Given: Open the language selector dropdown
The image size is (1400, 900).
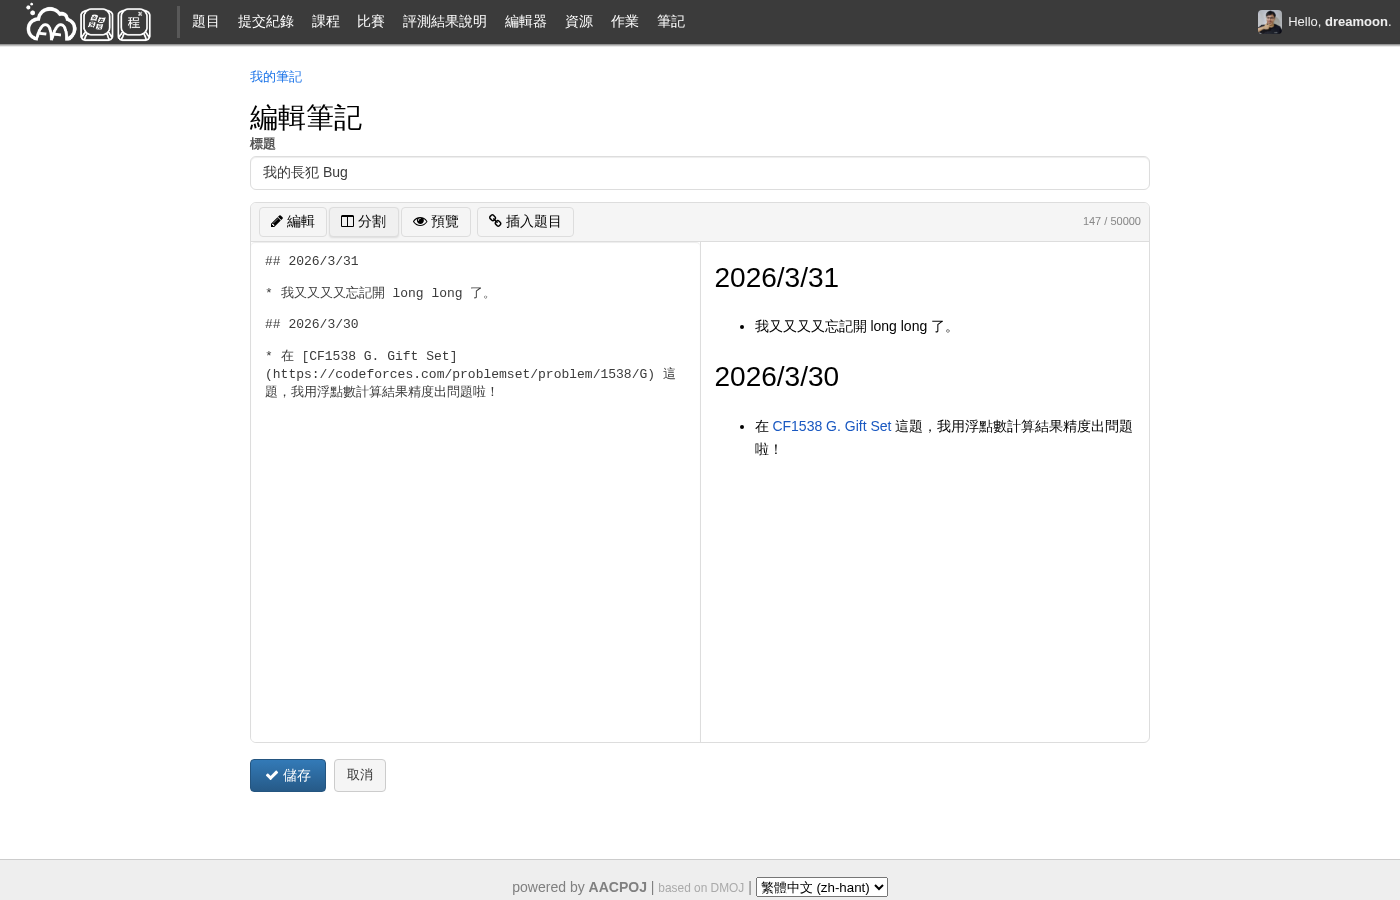Looking at the screenshot, I should [x=821, y=887].
